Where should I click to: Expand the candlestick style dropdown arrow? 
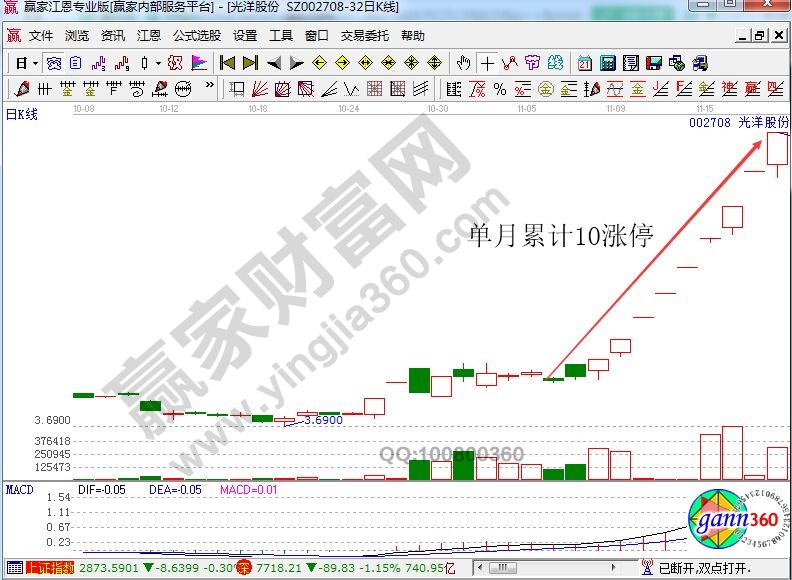pos(159,62)
